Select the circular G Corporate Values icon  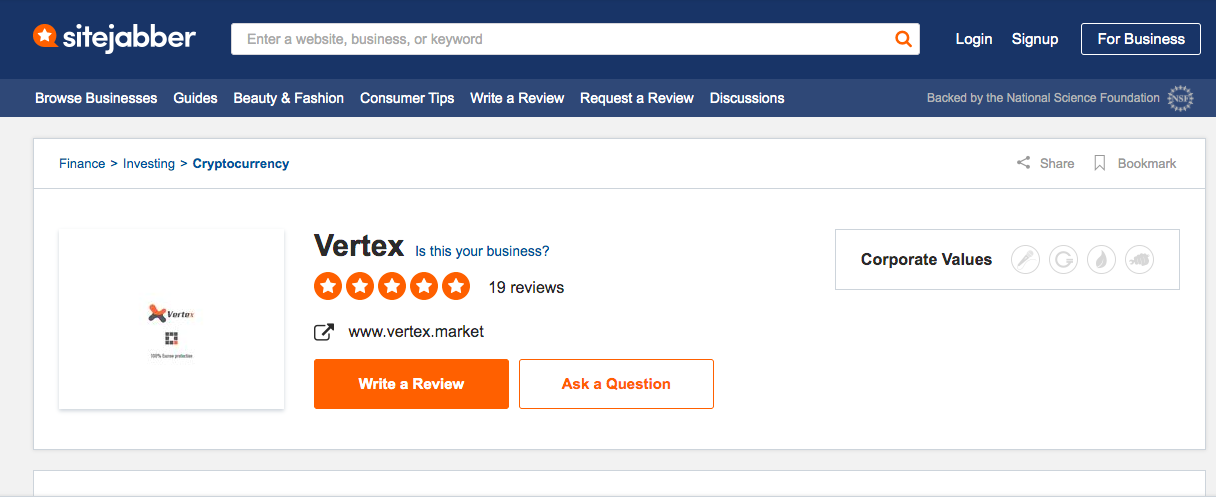pos(1064,260)
